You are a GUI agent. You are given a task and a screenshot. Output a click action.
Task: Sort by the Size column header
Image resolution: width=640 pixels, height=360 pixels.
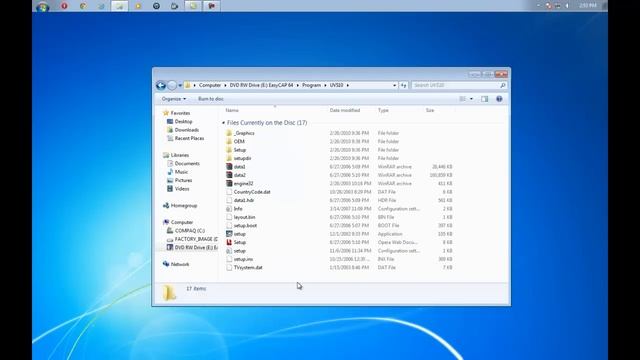pyautogui.click(x=430, y=110)
